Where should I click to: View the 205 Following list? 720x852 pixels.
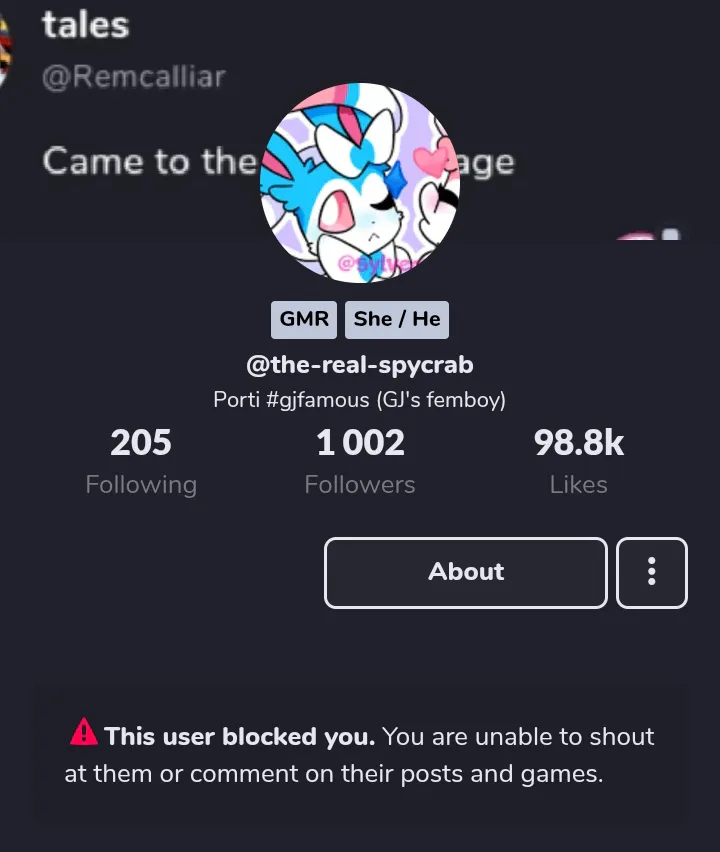pyautogui.click(x=141, y=461)
